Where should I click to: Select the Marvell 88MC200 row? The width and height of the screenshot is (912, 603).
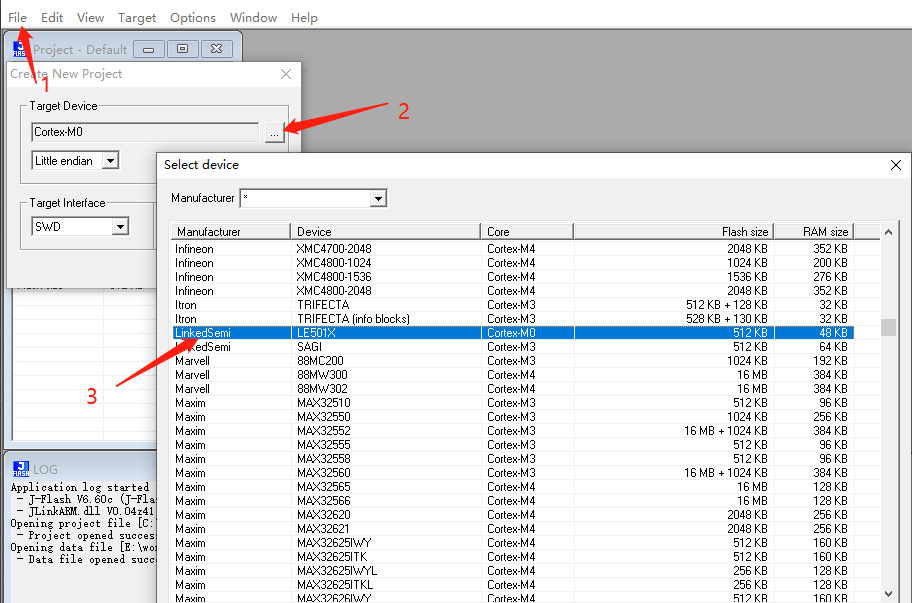(514, 361)
